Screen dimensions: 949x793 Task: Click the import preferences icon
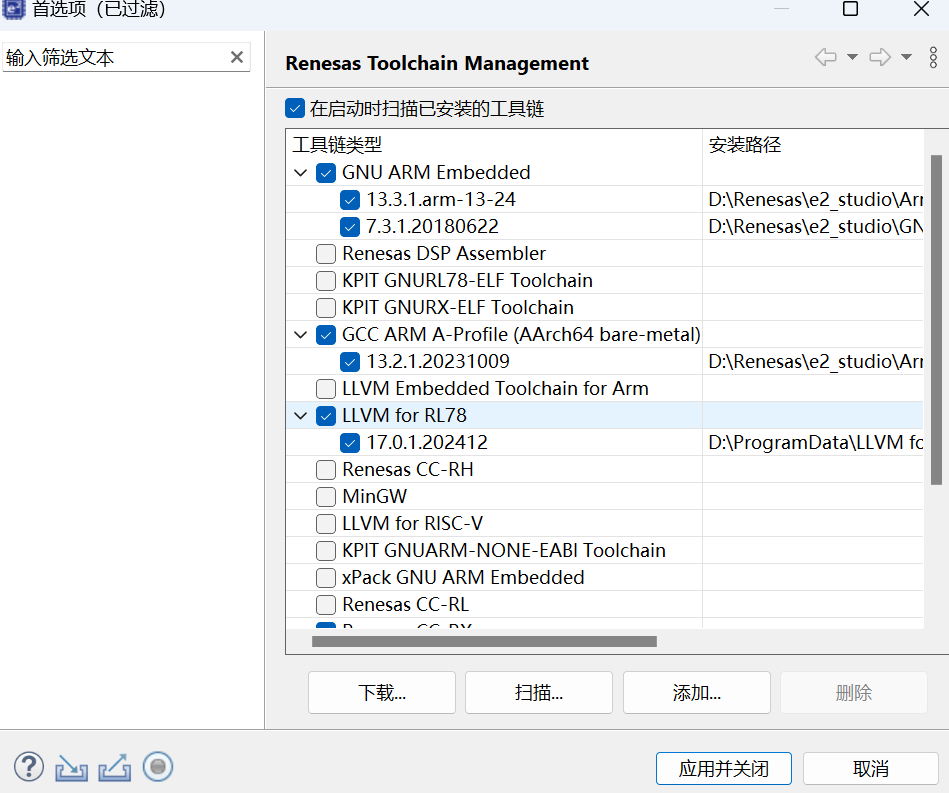[71, 768]
